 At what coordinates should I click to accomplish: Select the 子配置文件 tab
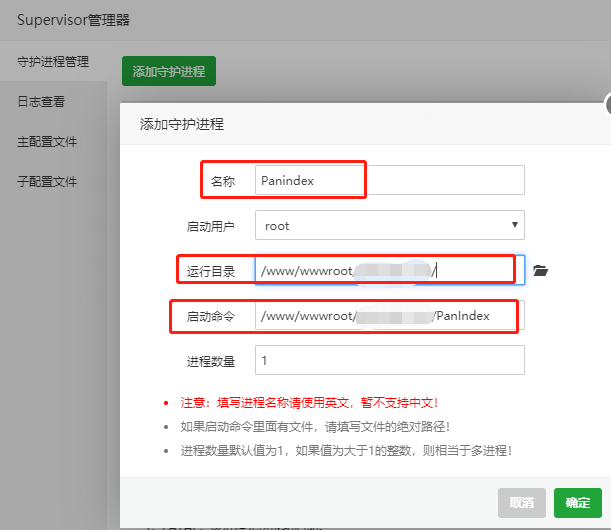pyautogui.click(x=47, y=182)
